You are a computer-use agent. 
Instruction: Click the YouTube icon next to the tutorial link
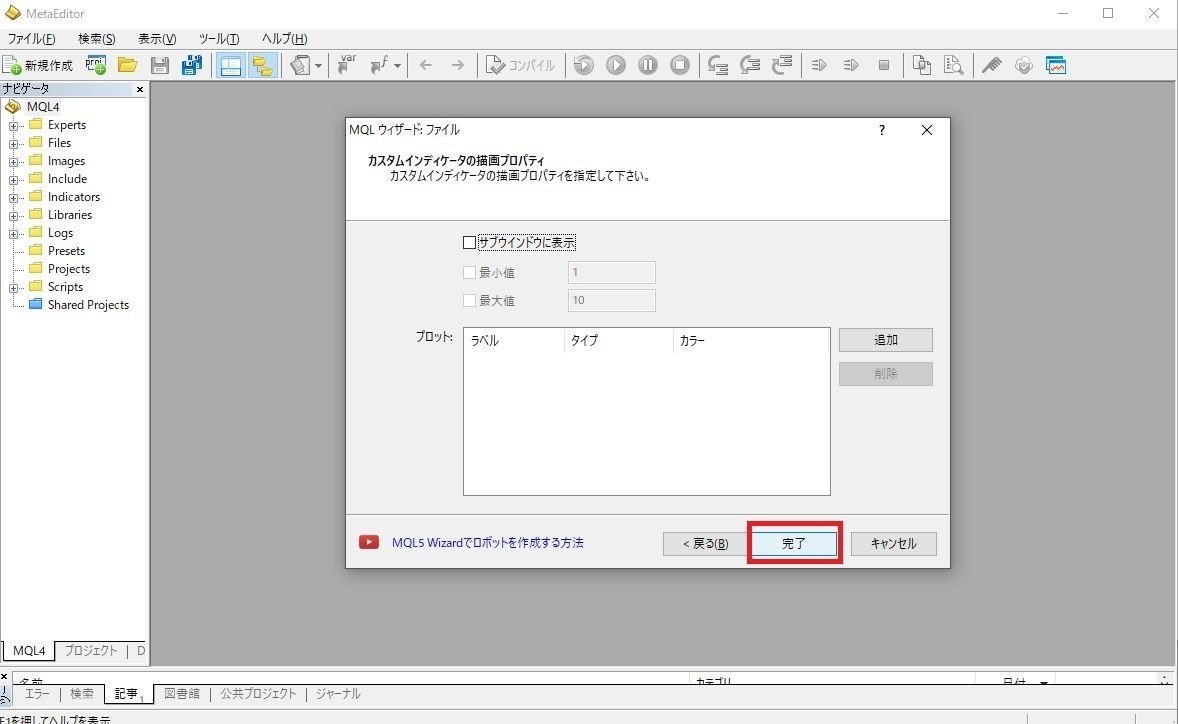(x=368, y=542)
